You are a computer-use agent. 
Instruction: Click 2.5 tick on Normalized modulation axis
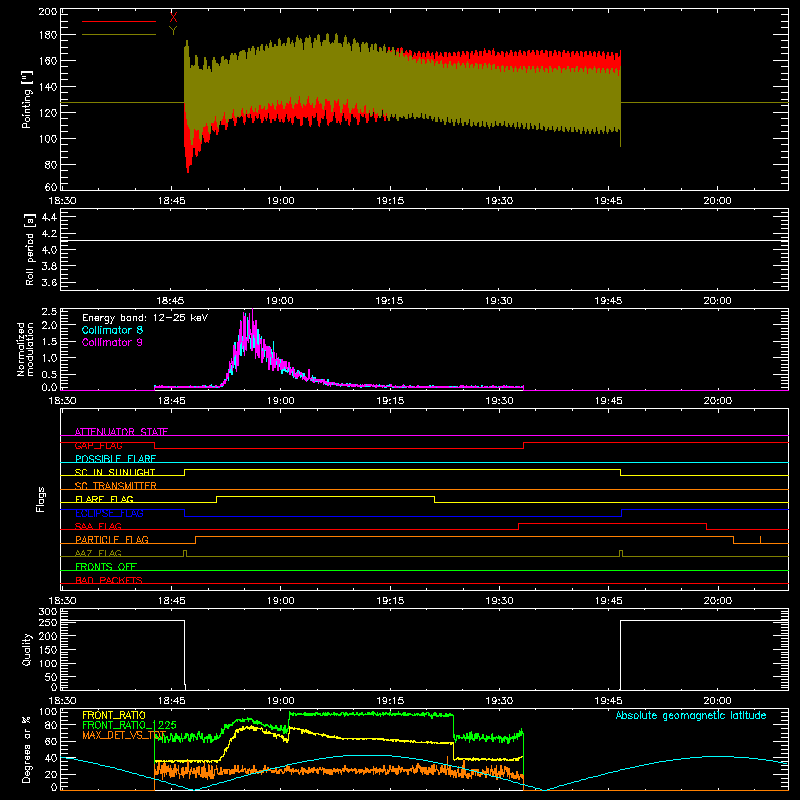tap(49, 311)
